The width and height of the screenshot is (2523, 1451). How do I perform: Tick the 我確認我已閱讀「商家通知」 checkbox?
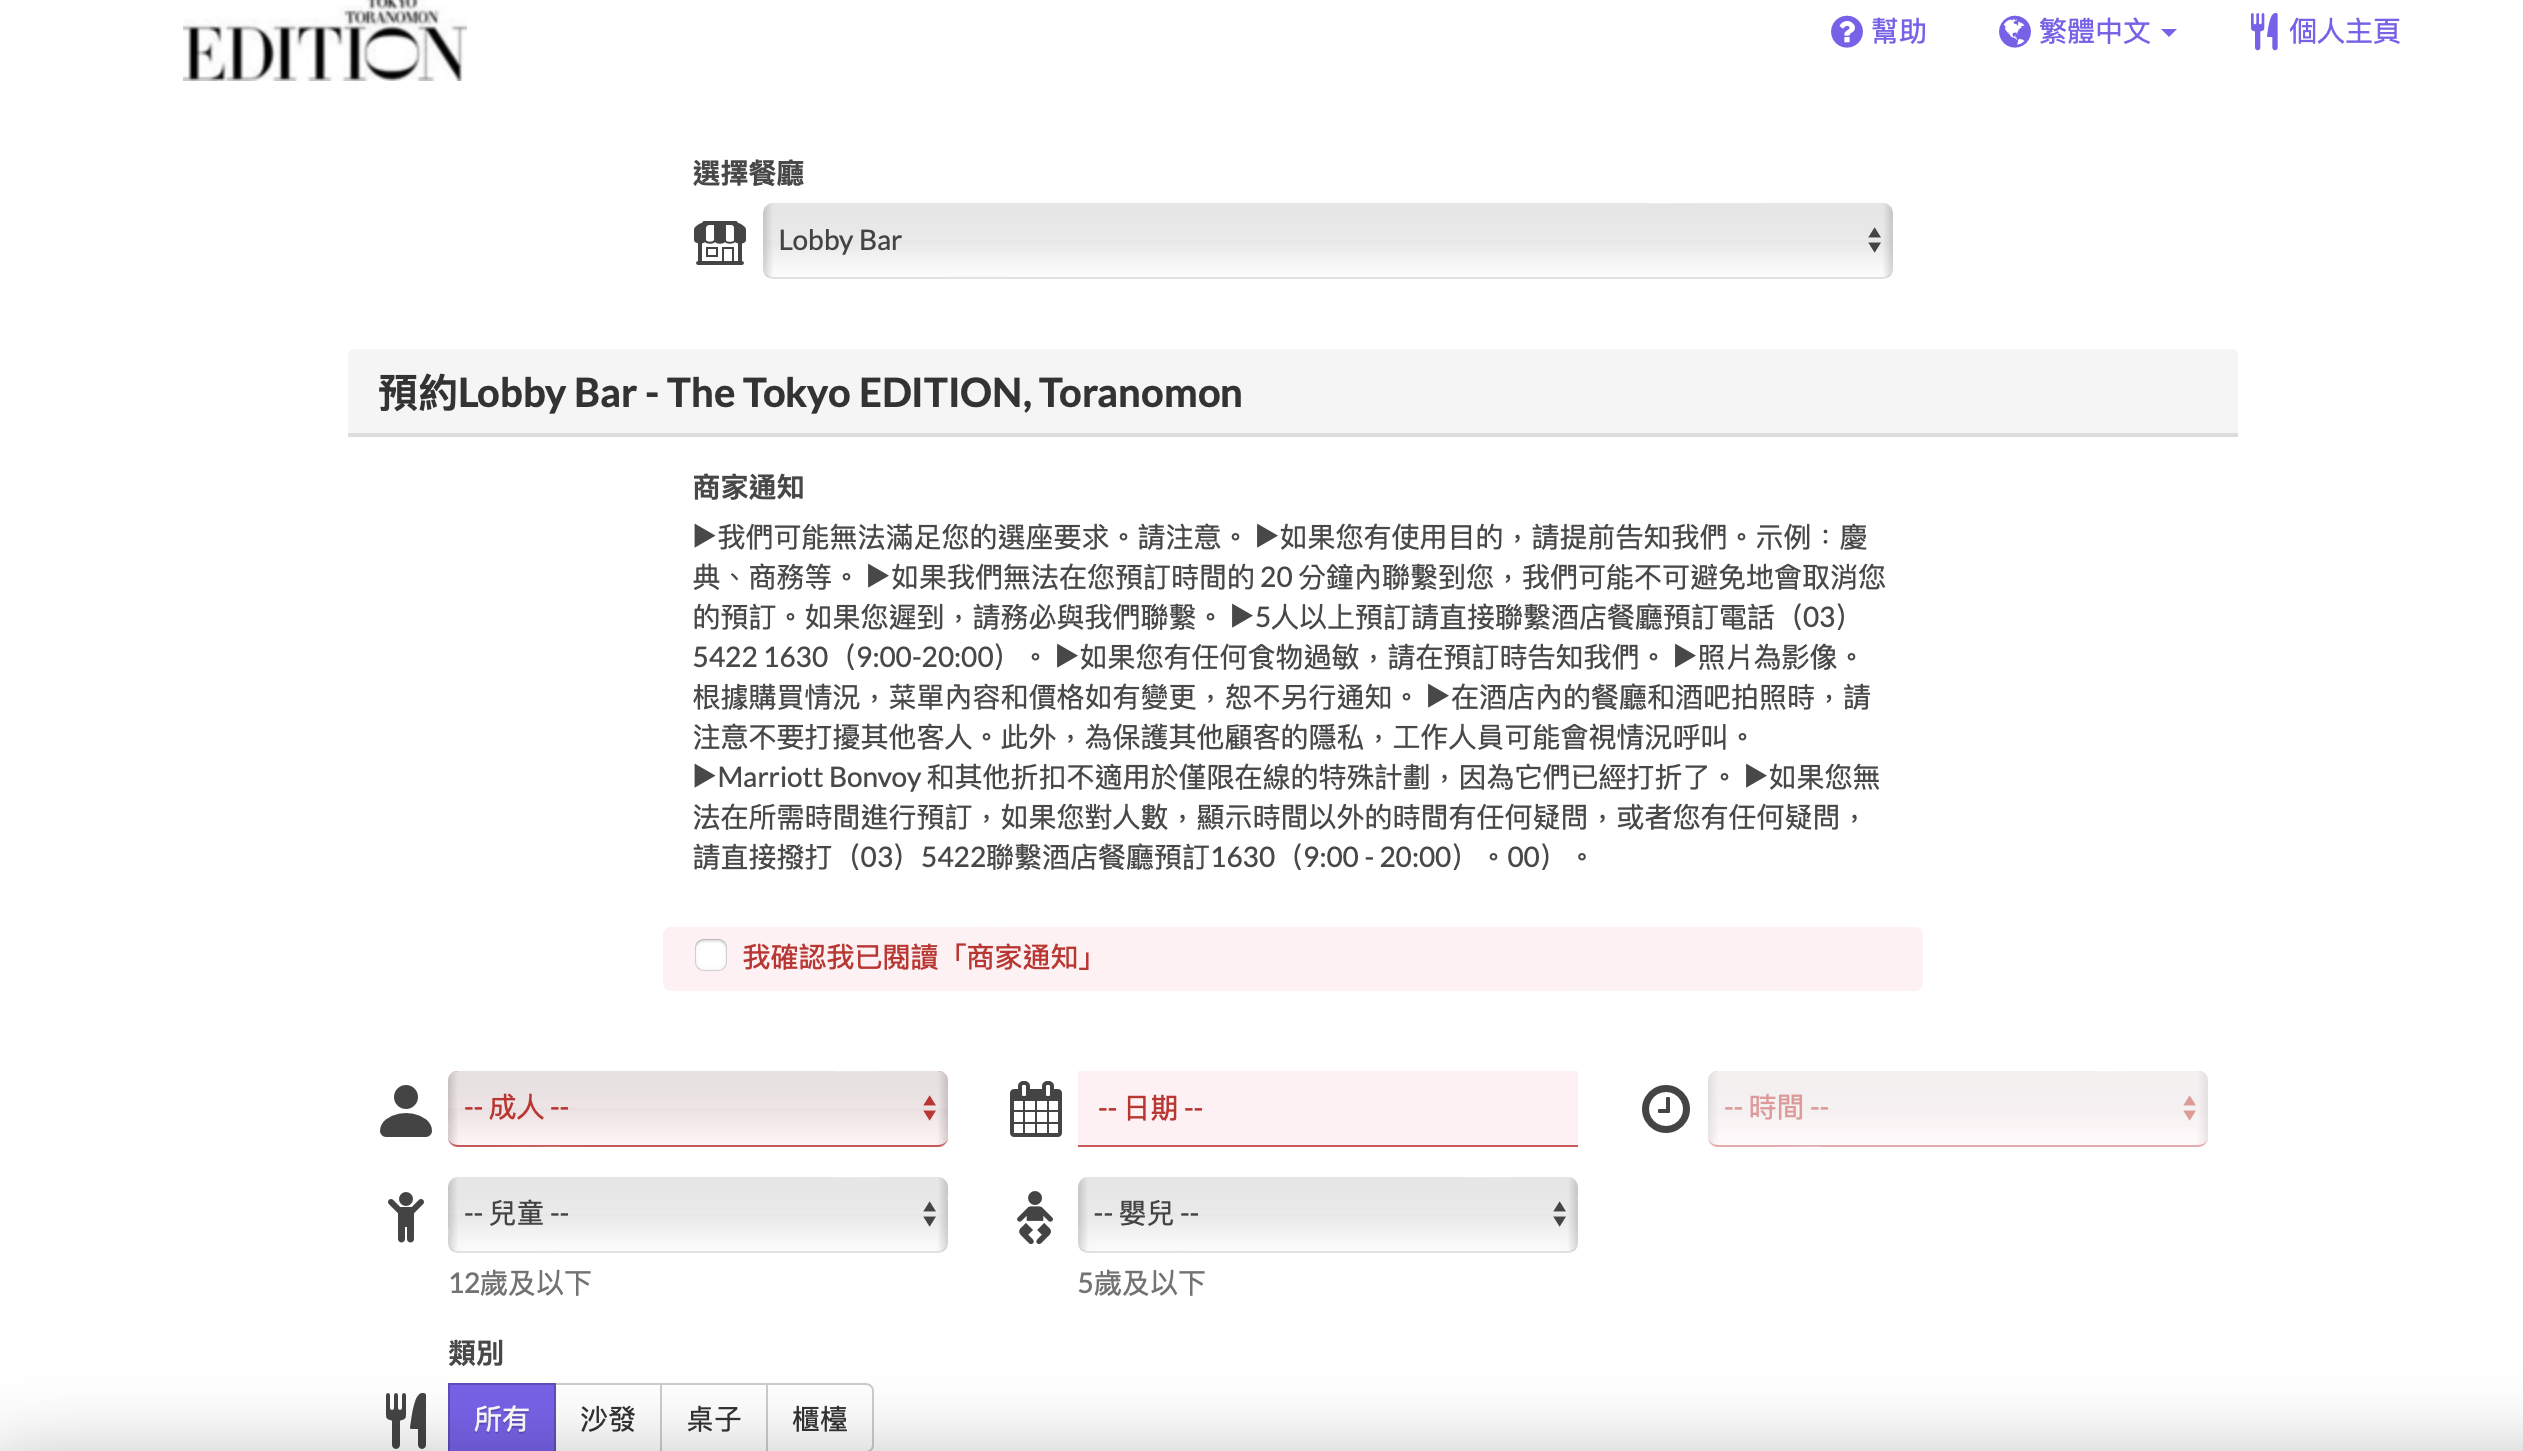(x=711, y=955)
